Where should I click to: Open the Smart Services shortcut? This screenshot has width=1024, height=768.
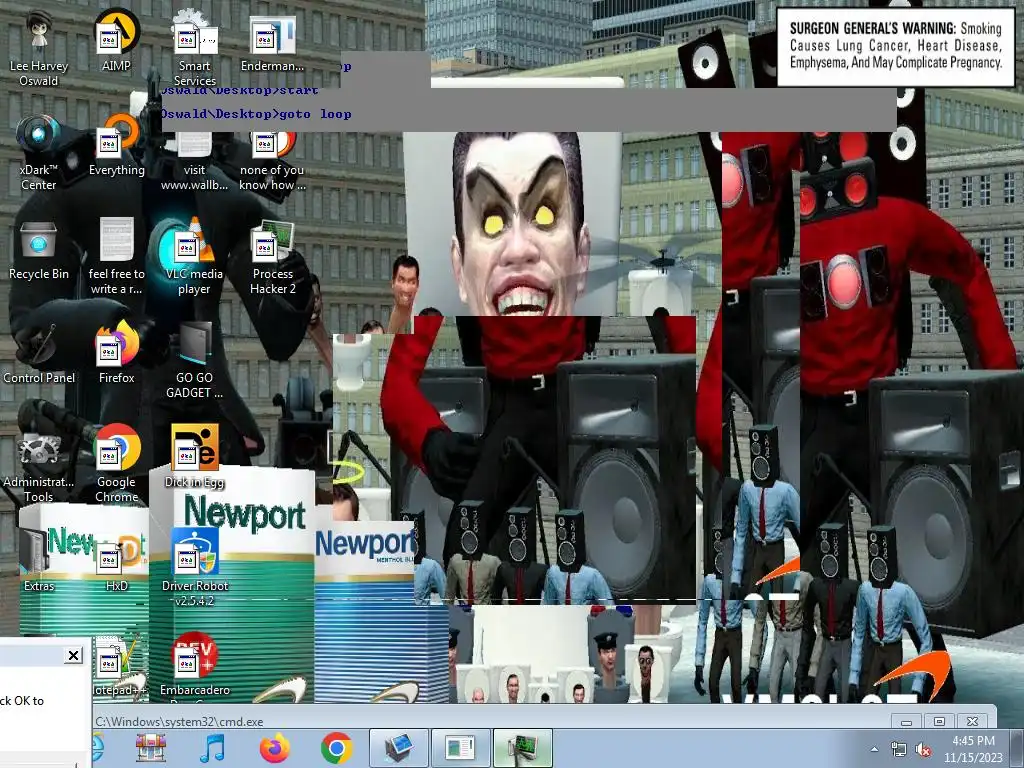[195, 47]
